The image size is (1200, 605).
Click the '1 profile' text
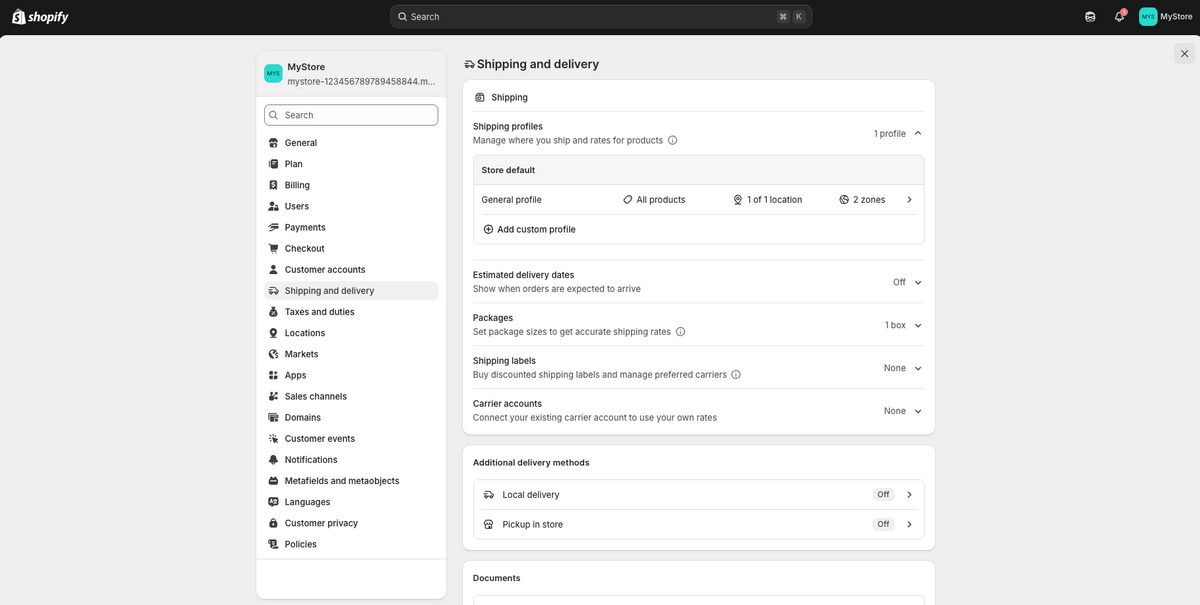(890, 133)
